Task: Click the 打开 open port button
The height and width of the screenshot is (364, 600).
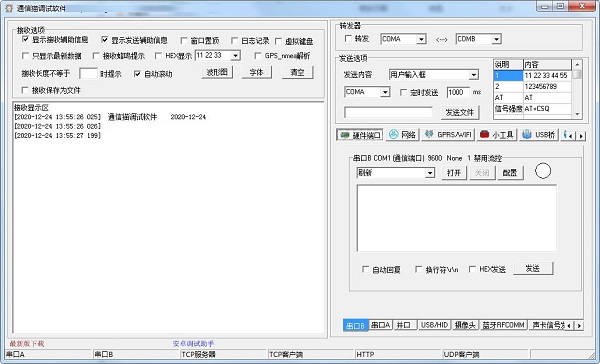Action: pos(454,173)
